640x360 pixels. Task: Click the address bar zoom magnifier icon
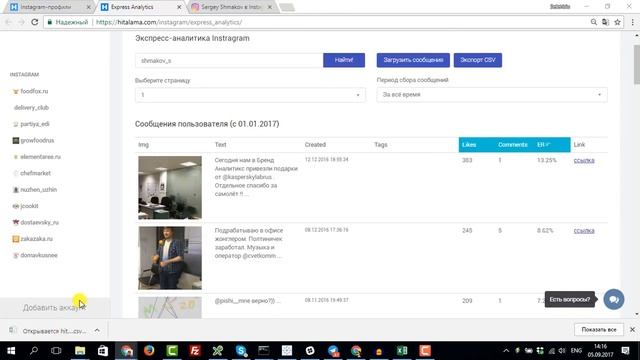point(593,22)
